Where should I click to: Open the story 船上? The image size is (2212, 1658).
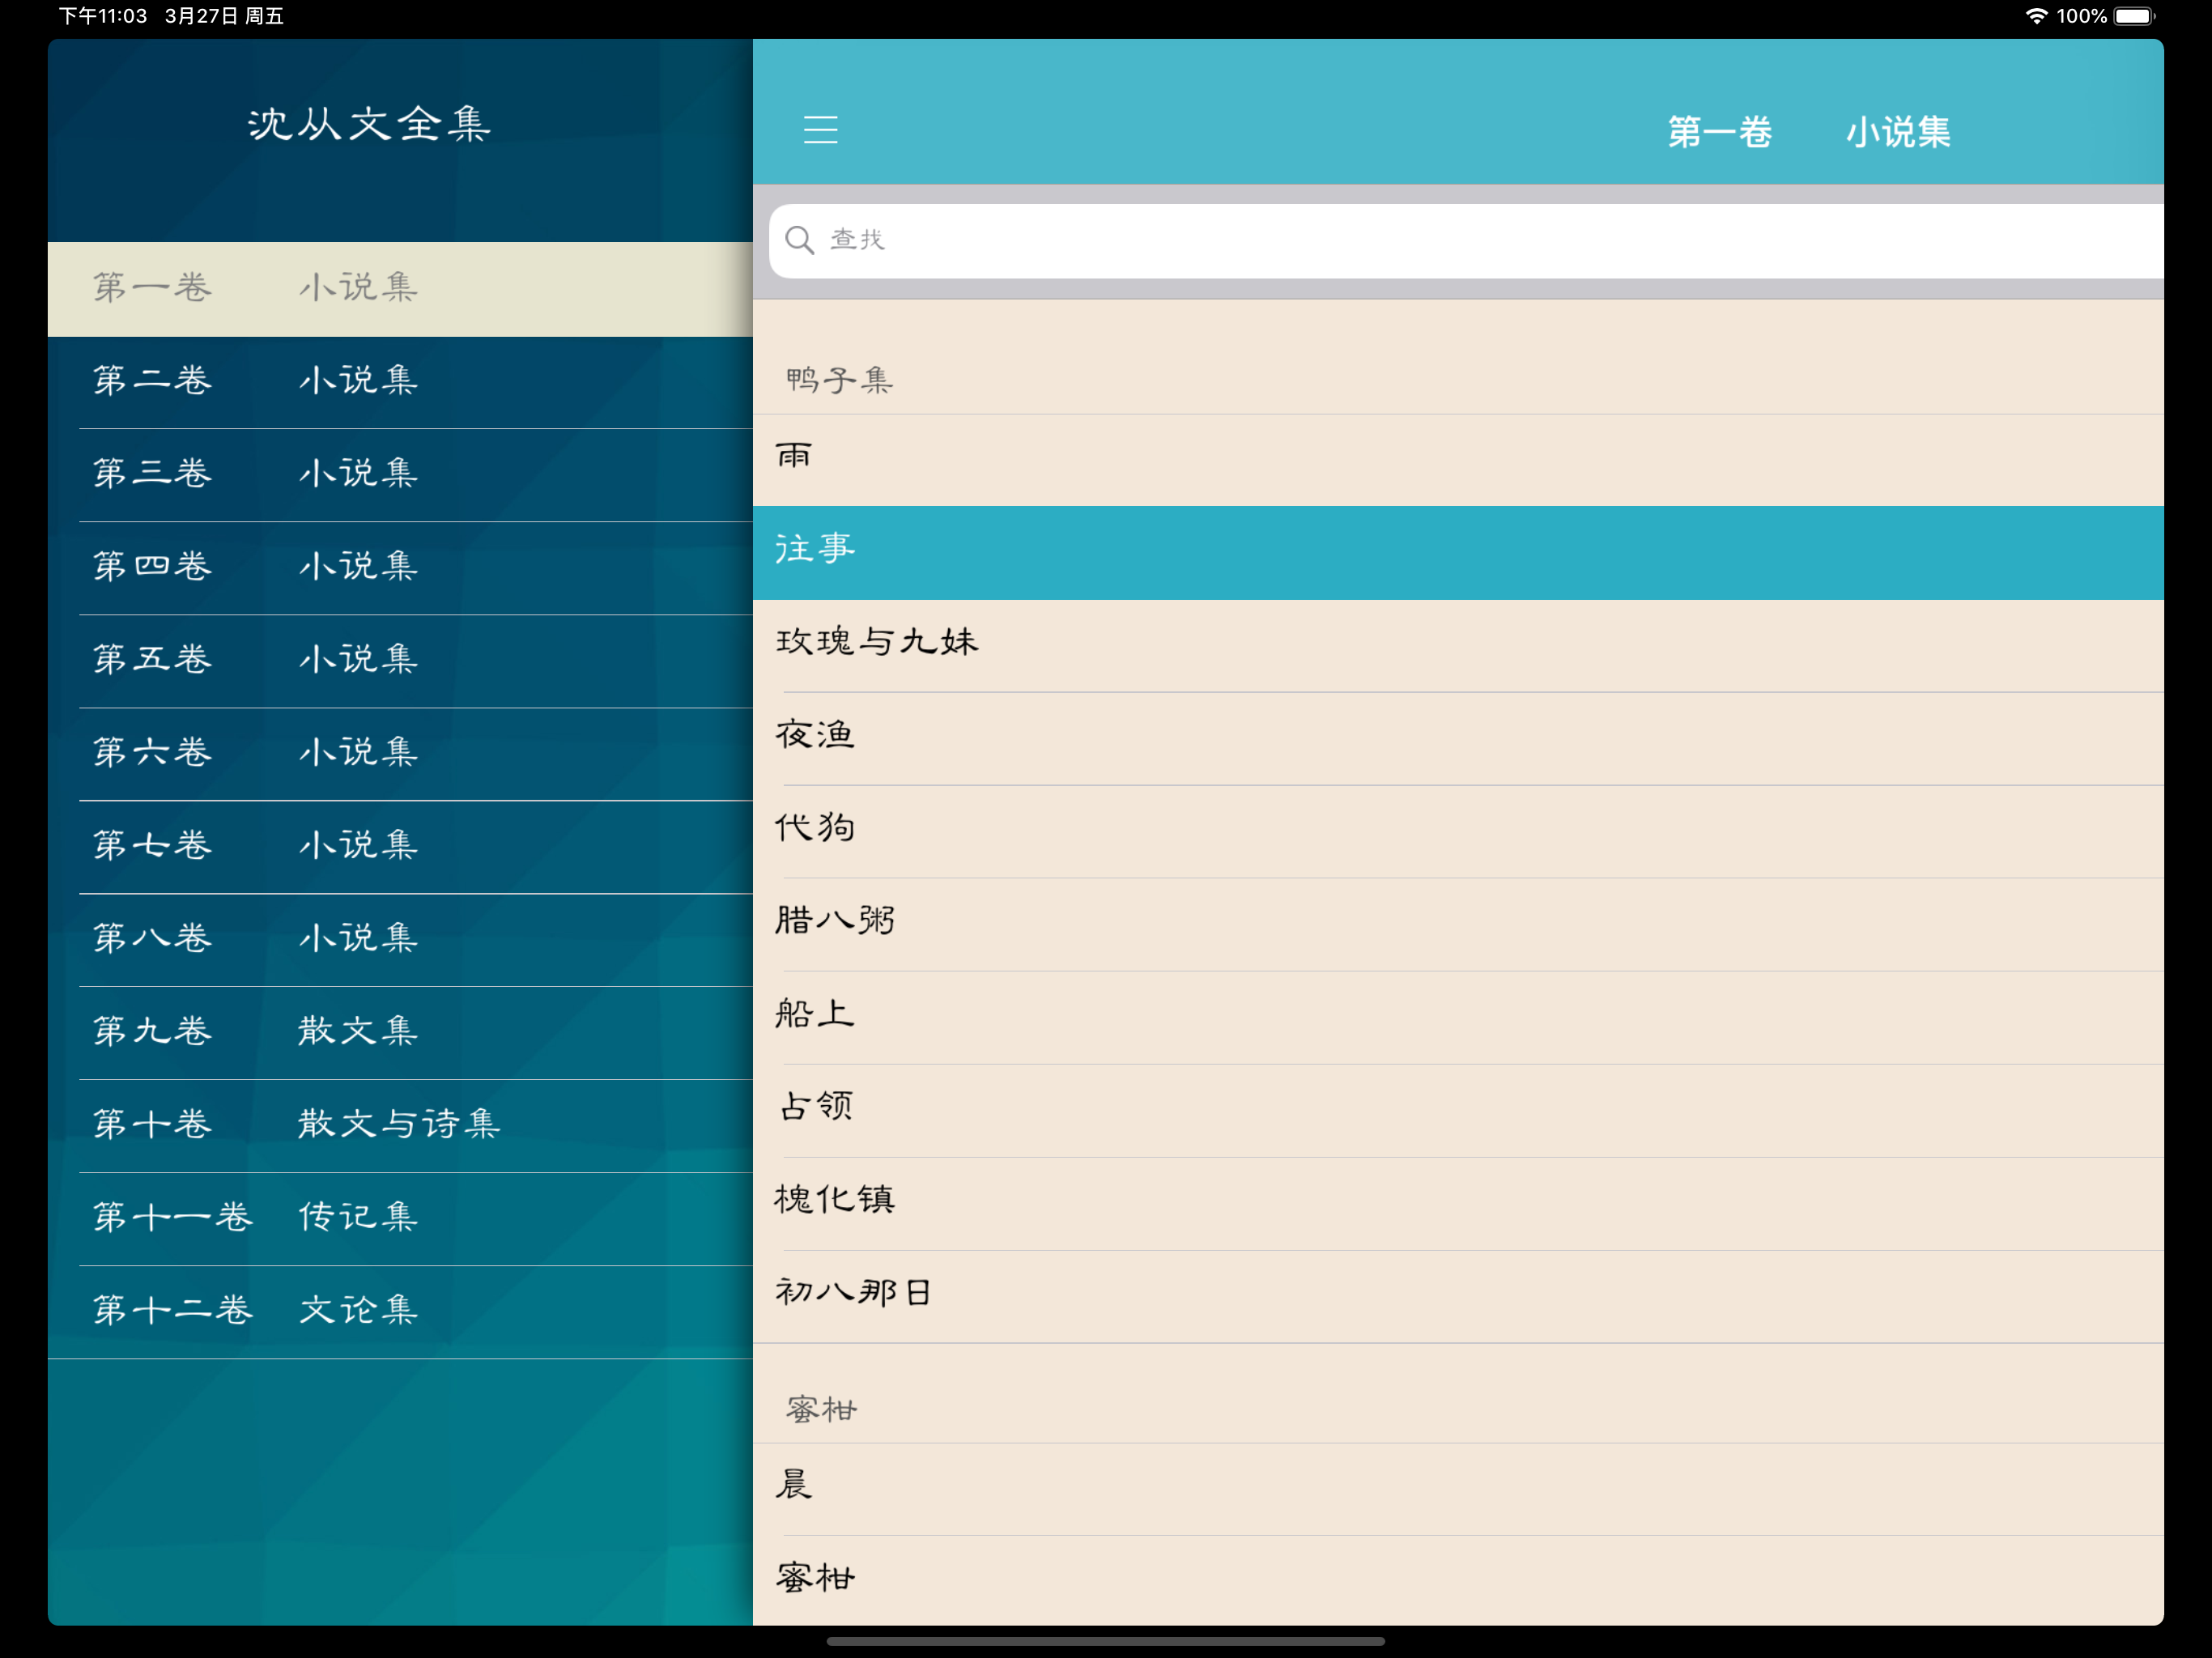(1458, 1018)
